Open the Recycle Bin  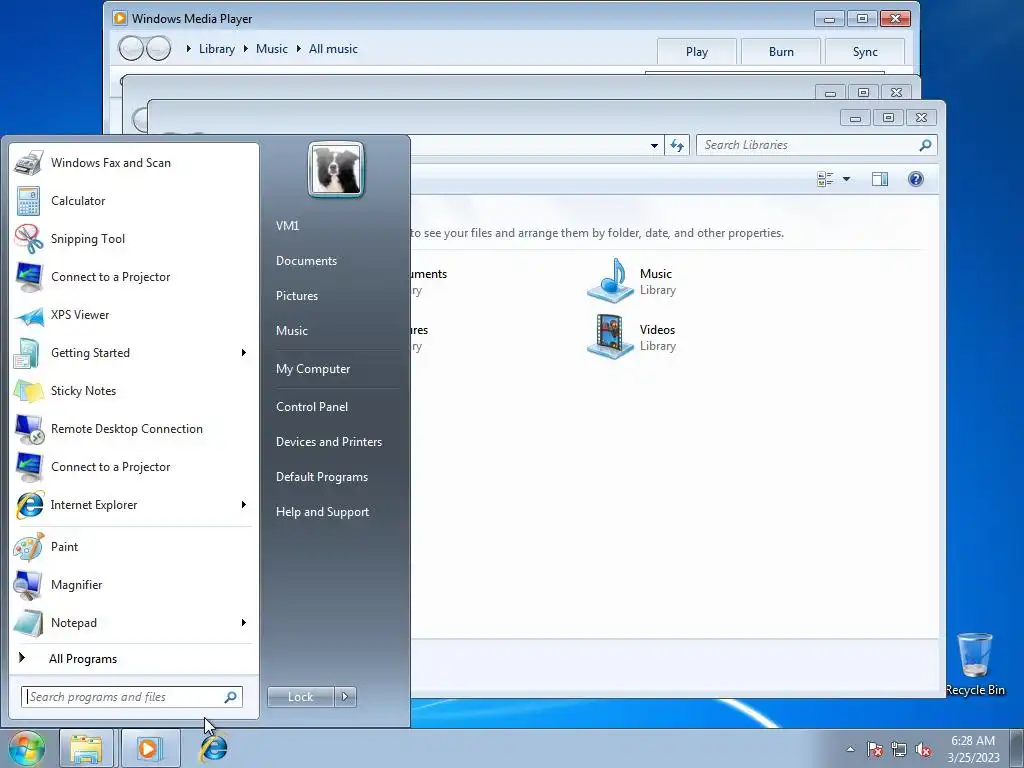pos(975,664)
